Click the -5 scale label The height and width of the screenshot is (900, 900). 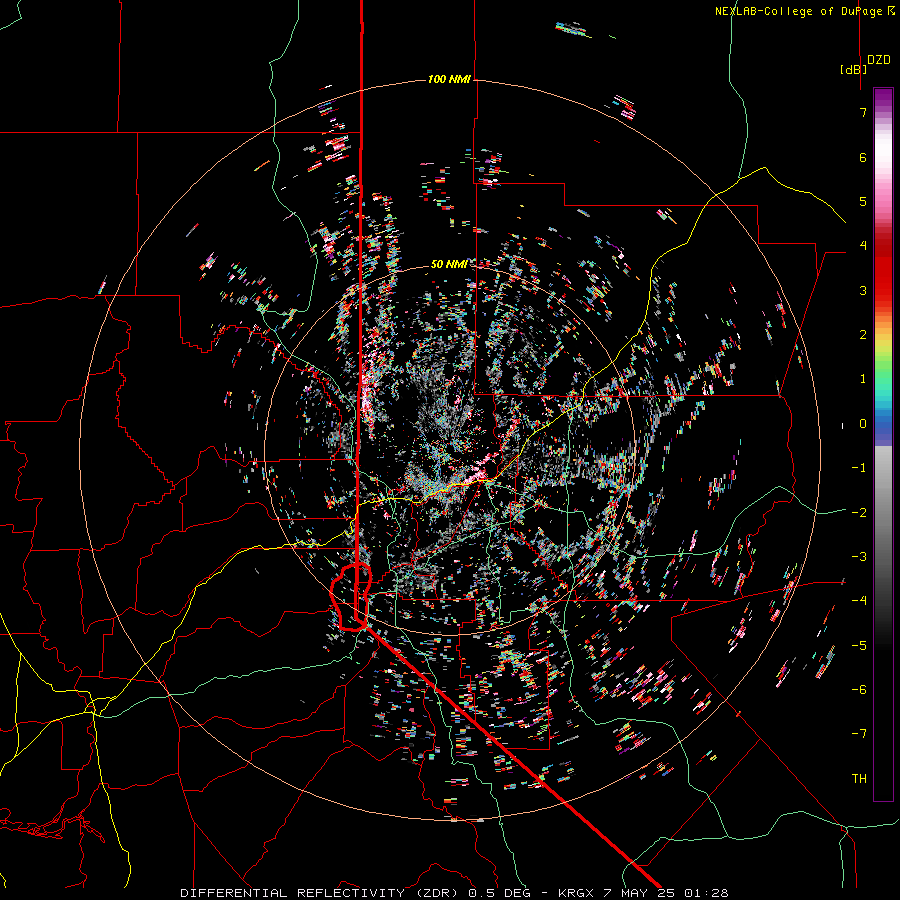click(859, 645)
